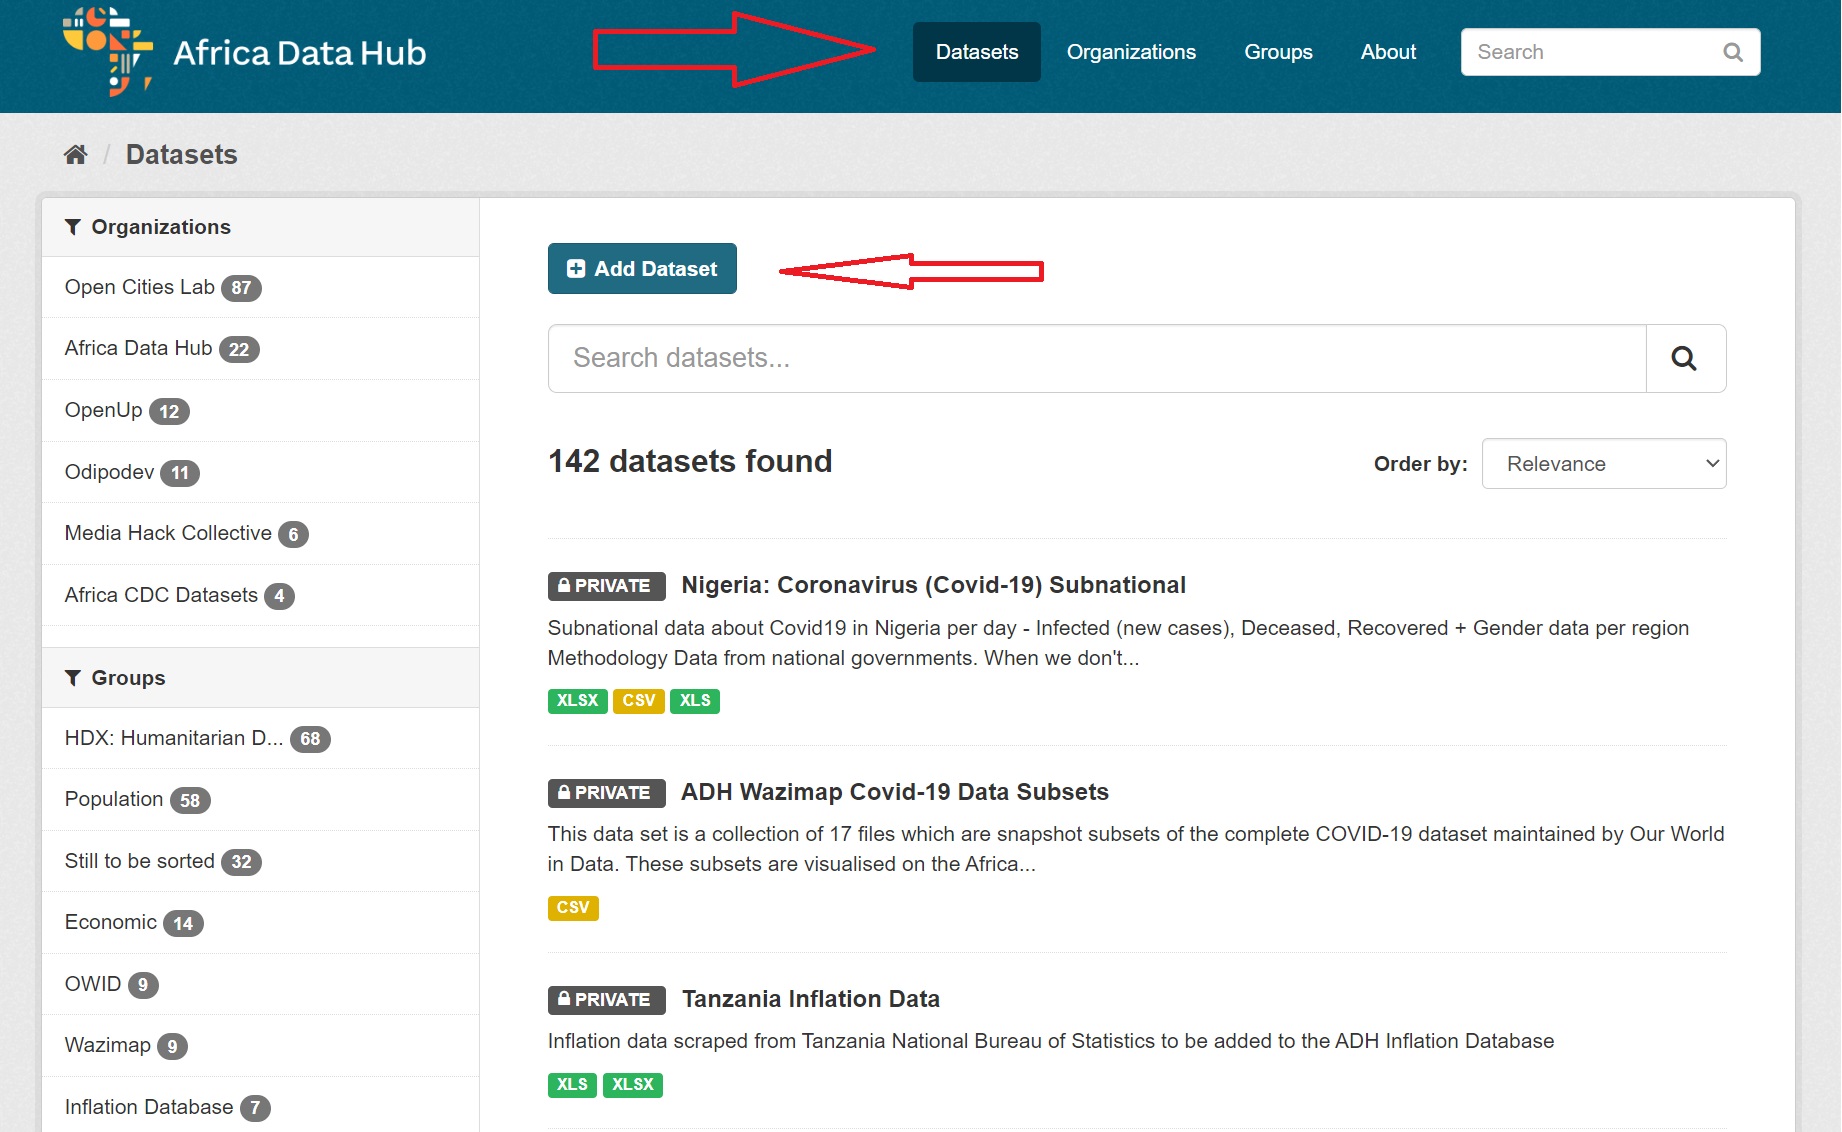1842x1132 pixels.
Task: Click the home icon in breadcrumb
Action: click(x=76, y=154)
